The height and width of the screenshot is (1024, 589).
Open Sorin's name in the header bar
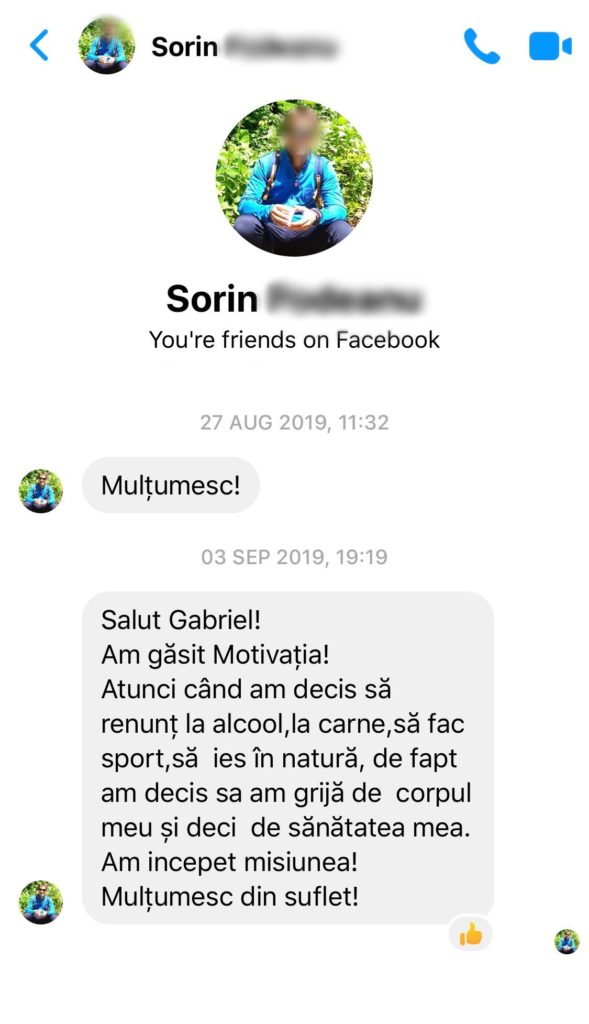[245, 47]
